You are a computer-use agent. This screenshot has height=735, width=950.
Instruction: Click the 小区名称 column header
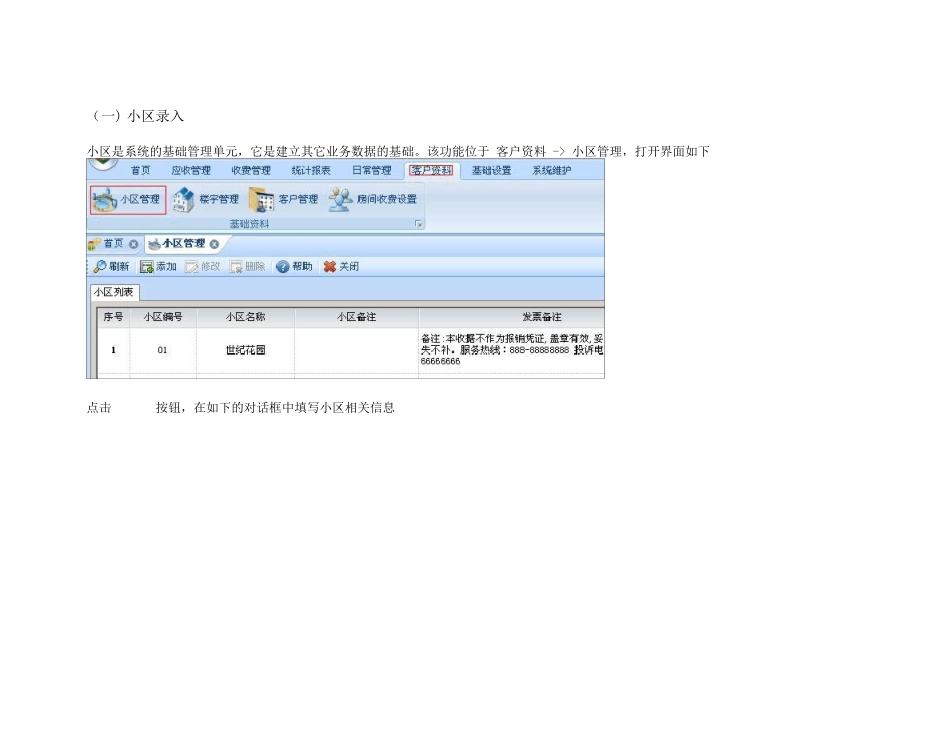pos(245,317)
